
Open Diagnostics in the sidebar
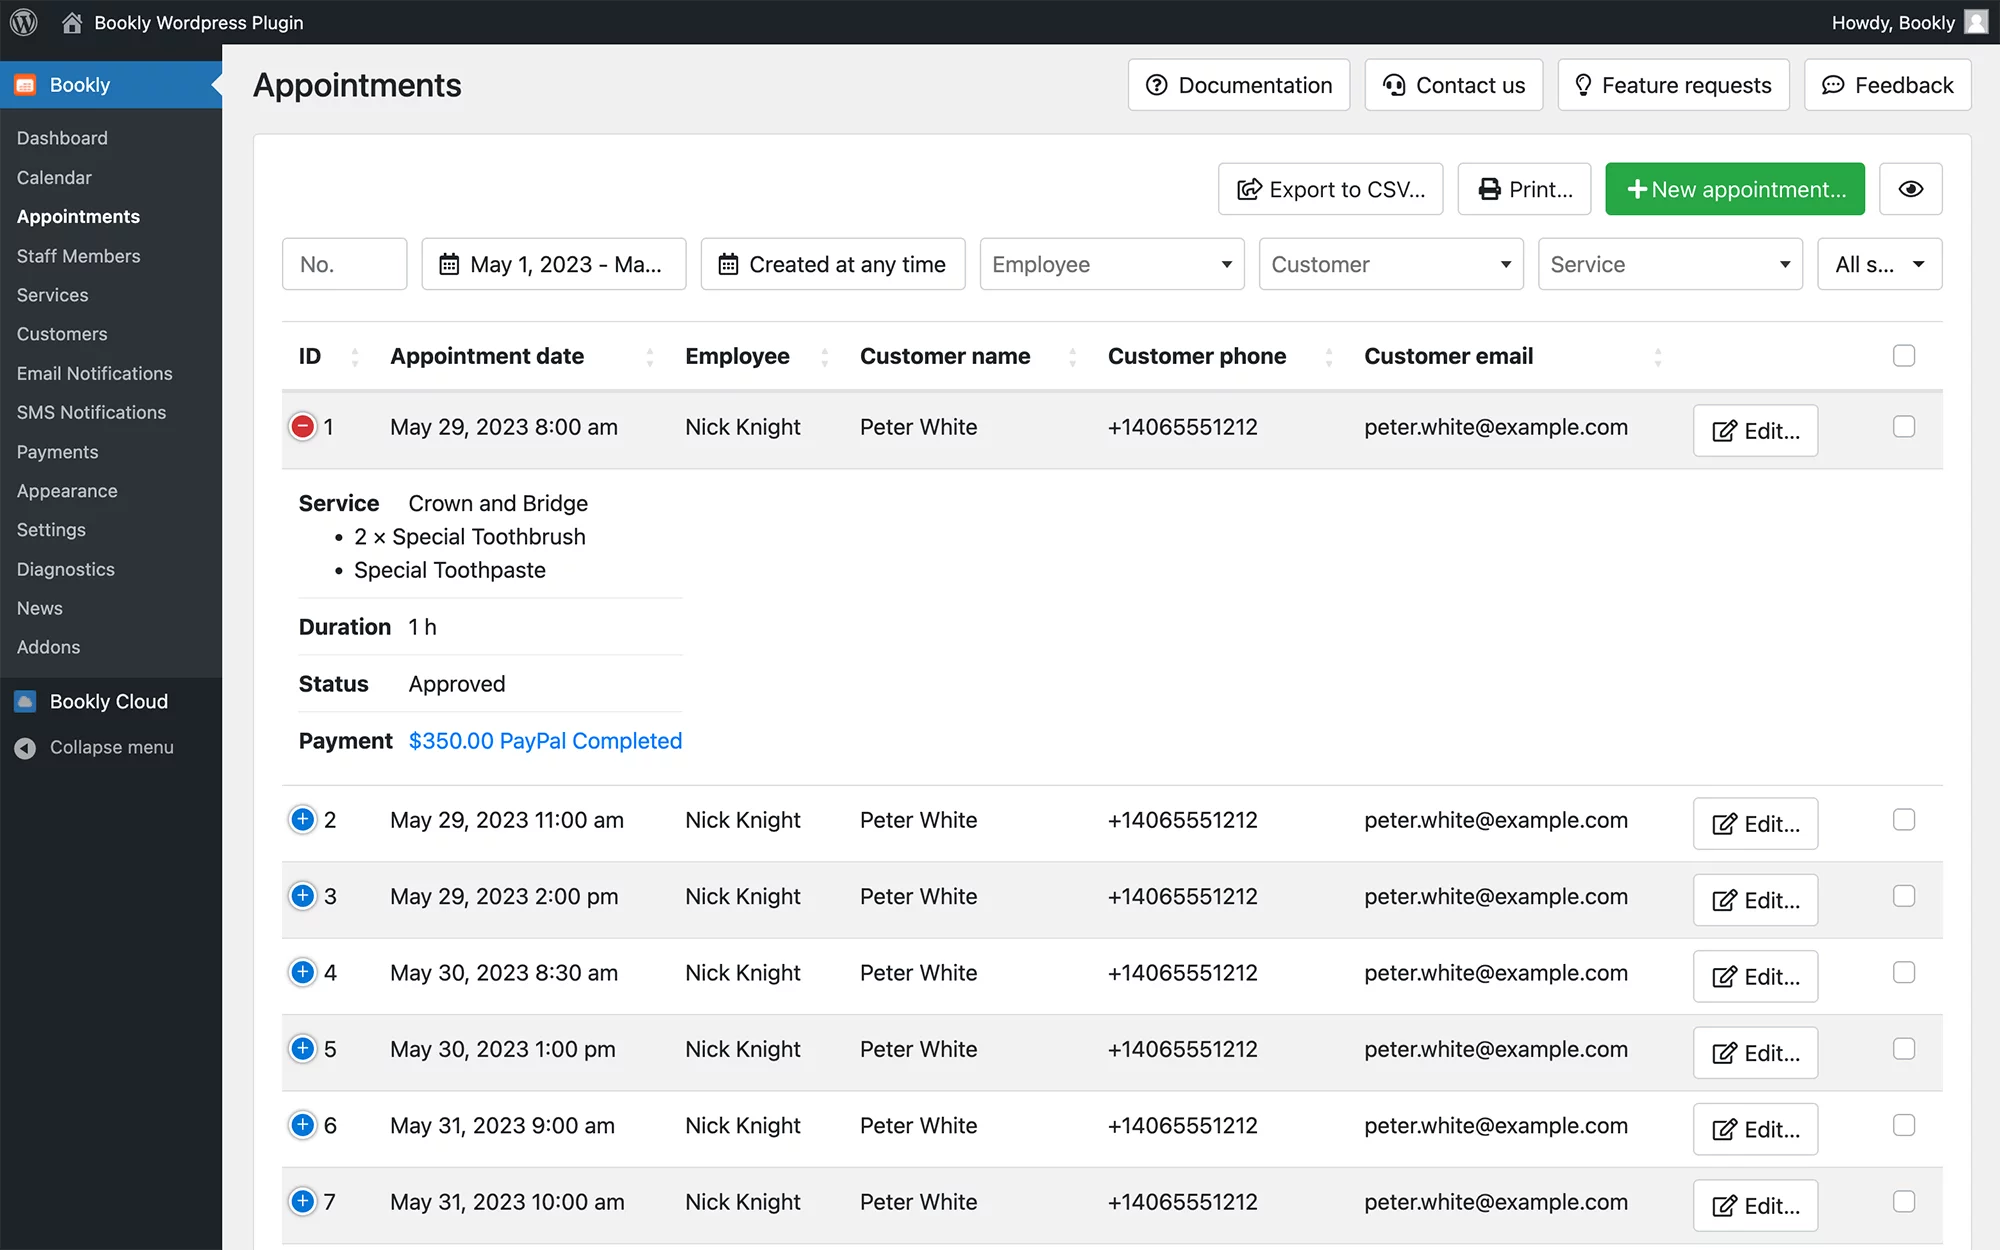(x=65, y=569)
